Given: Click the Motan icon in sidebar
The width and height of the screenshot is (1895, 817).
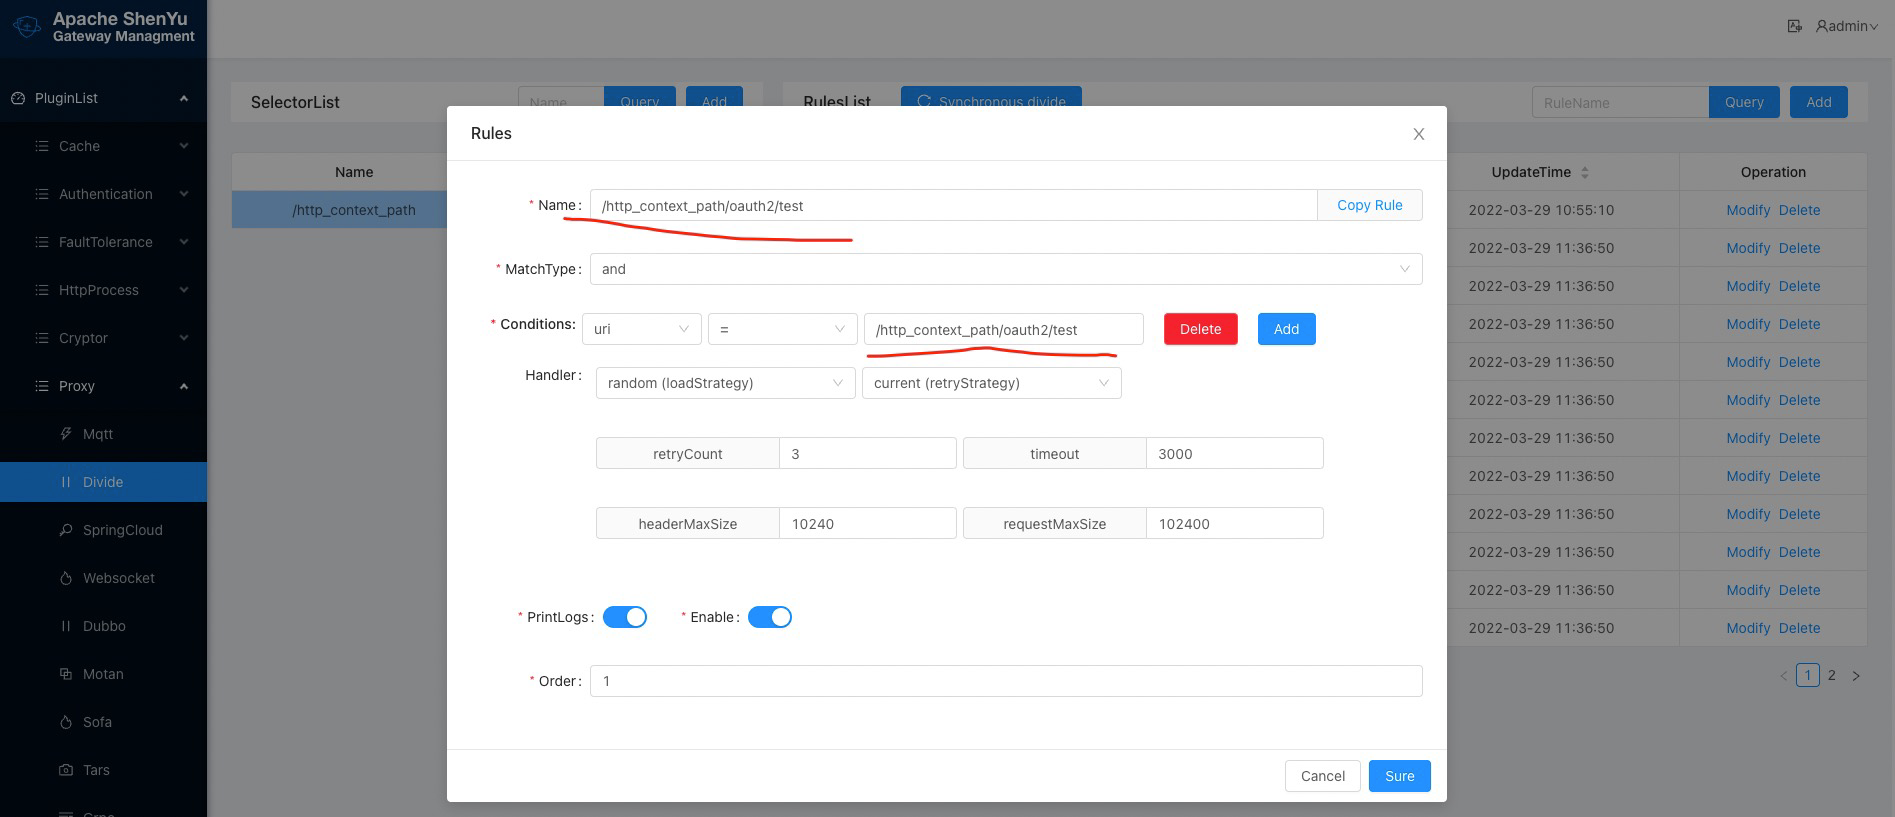Looking at the screenshot, I should pyautogui.click(x=66, y=674).
